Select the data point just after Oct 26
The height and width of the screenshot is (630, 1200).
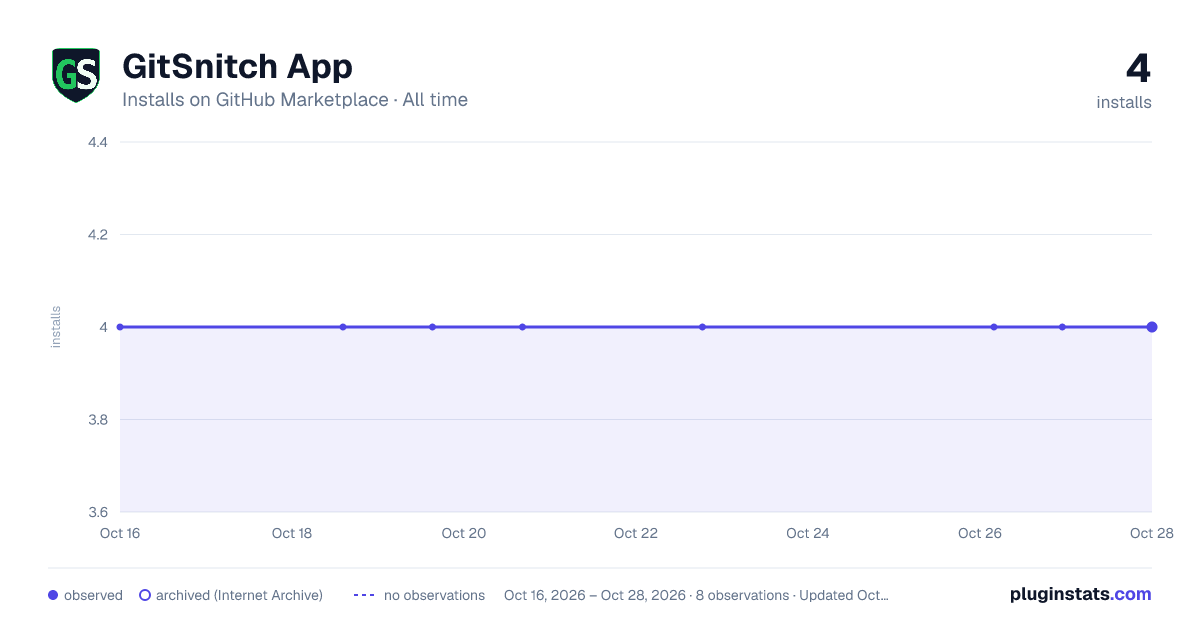[994, 327]
